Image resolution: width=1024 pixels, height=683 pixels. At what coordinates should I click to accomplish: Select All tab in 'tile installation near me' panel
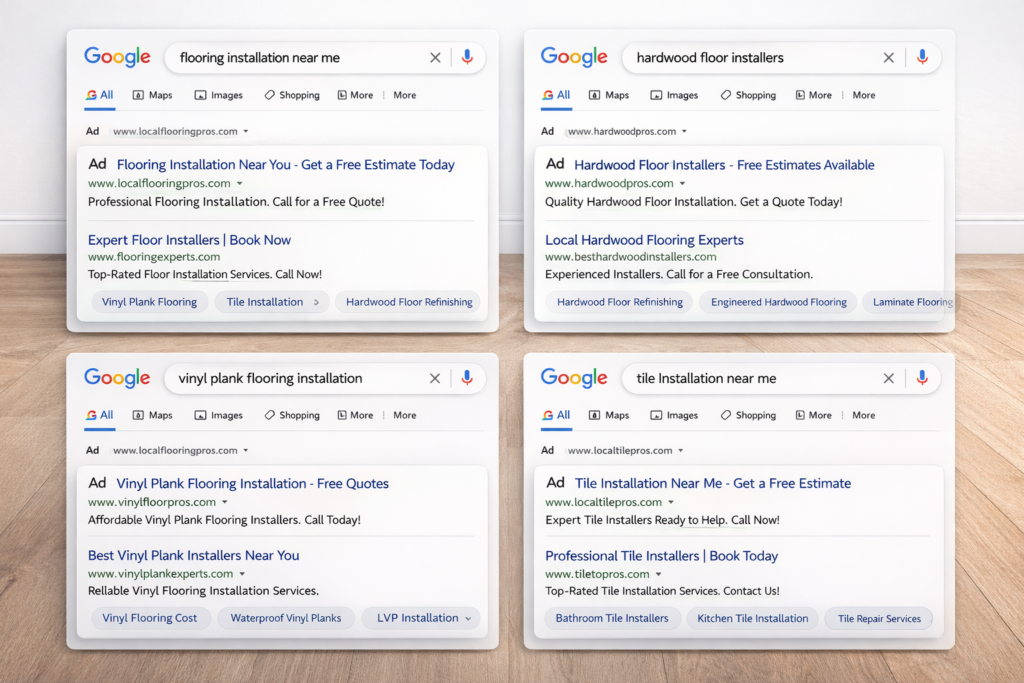point(556,415)
